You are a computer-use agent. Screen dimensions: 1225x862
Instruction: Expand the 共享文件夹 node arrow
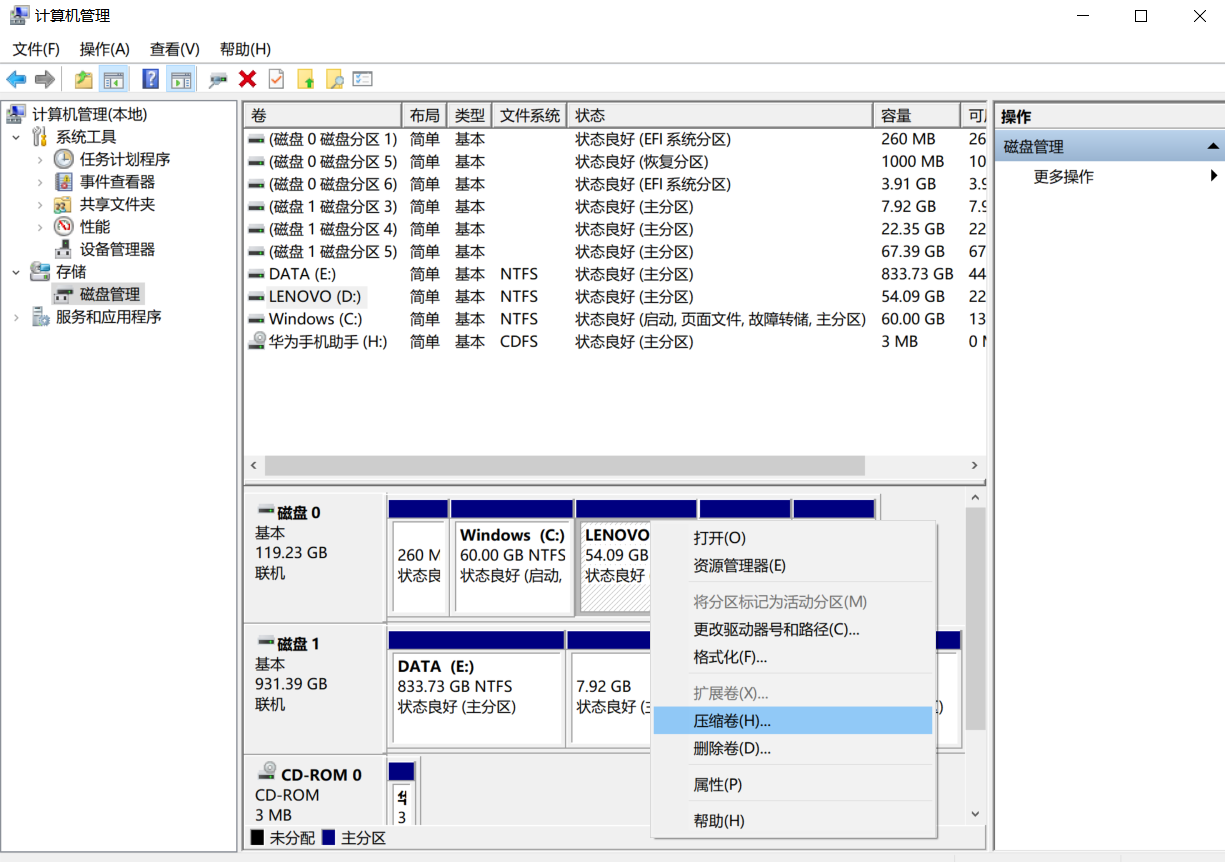40,204
